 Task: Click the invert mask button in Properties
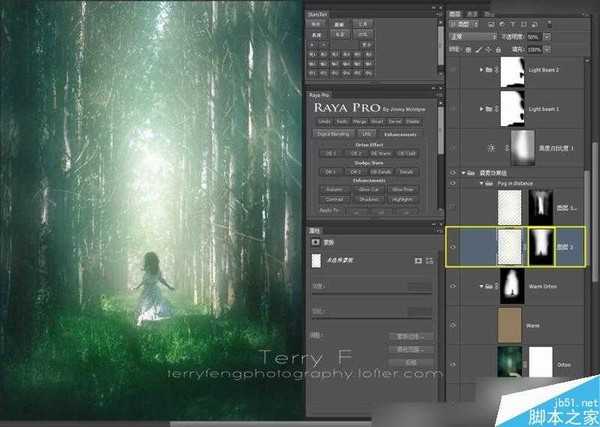click(x=411, y=362)
